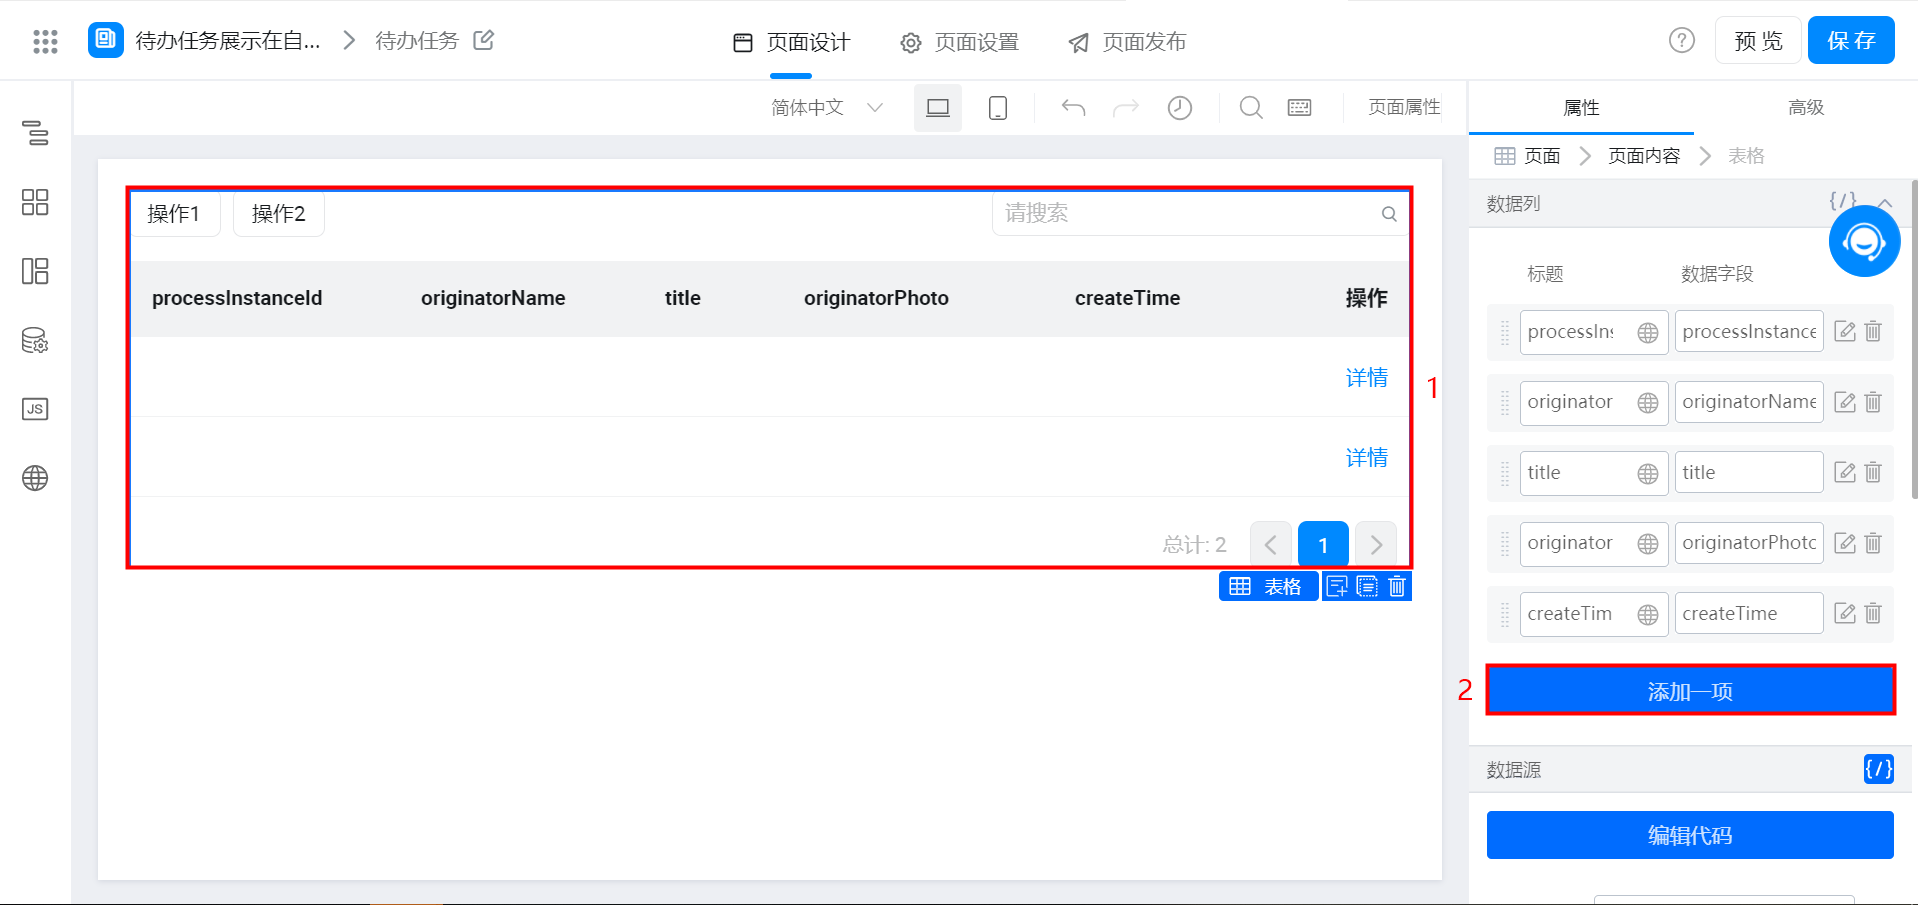Open the component library sidebar icon
The image size is (1918, 905).
pos(35,202)
